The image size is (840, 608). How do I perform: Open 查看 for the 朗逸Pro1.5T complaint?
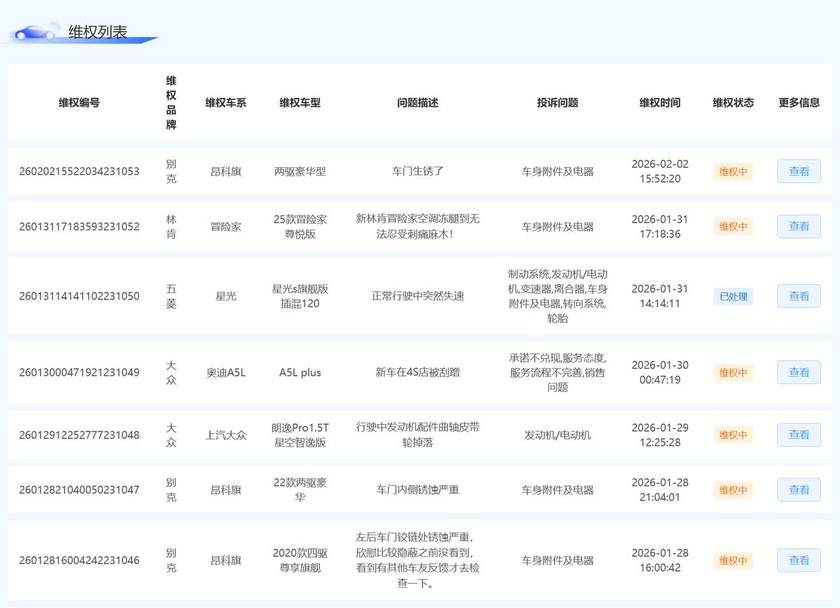pos(798,435)
